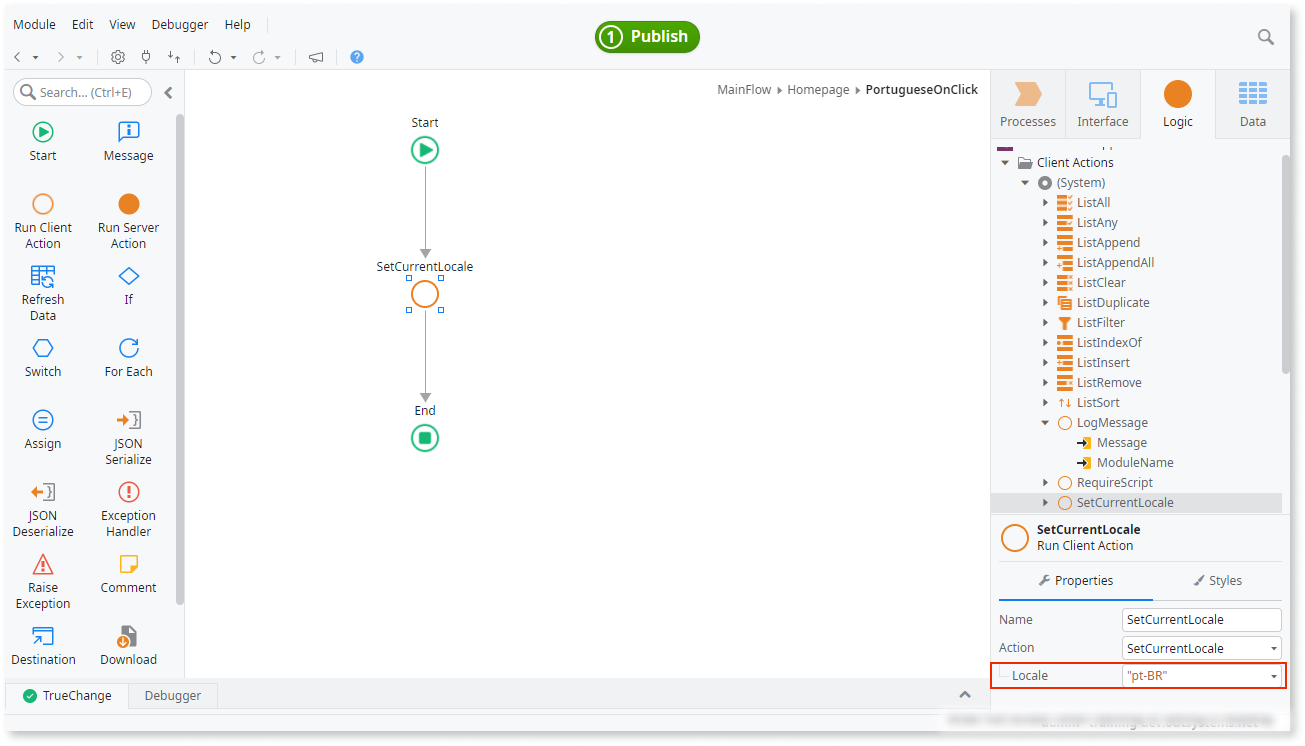Collapse the LogMessage tree node

point(1044,422)
